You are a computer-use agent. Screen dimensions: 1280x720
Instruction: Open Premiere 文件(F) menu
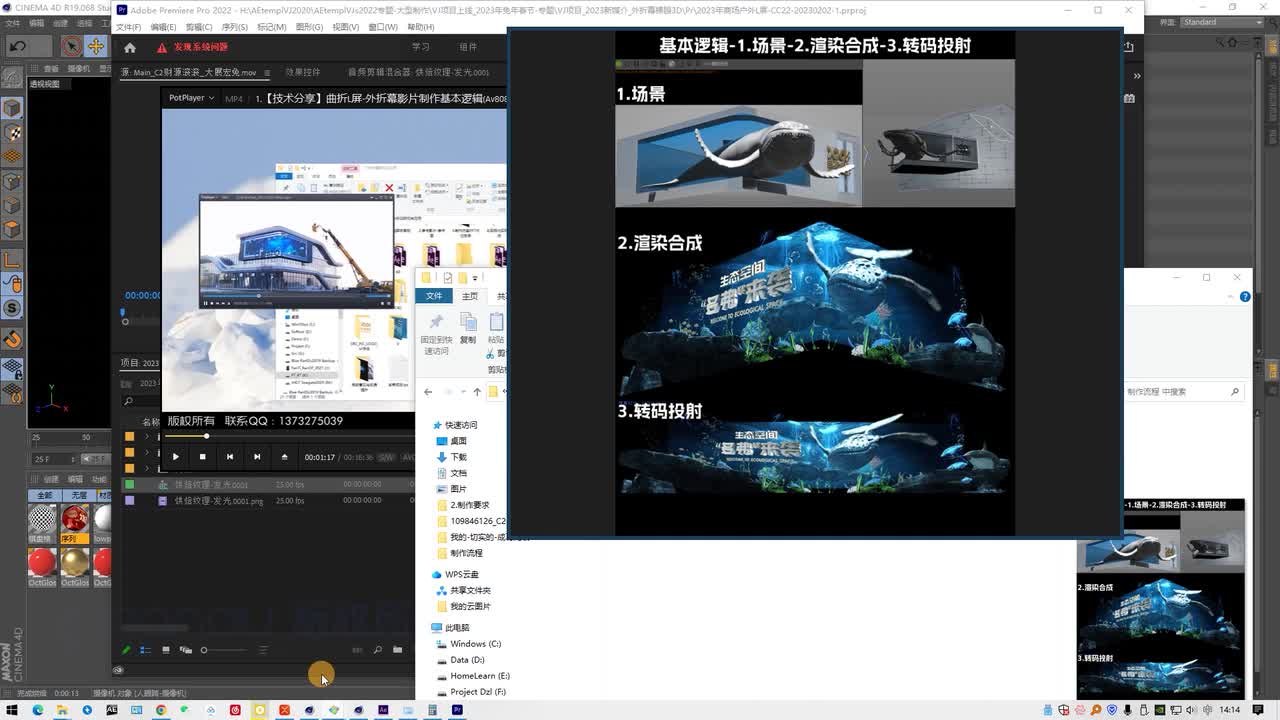click(x=128, y=27)
